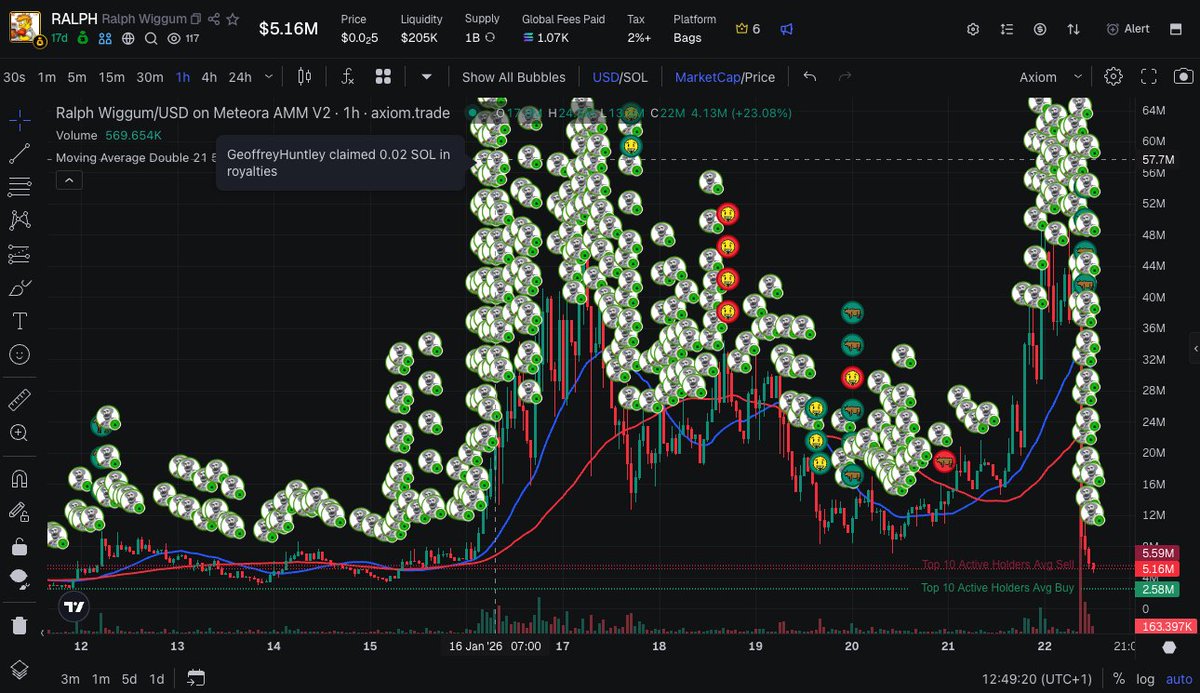Viewport: 1200px width, 693px height.
Task: Toggle log scale on price axis
Action: 1145,679
